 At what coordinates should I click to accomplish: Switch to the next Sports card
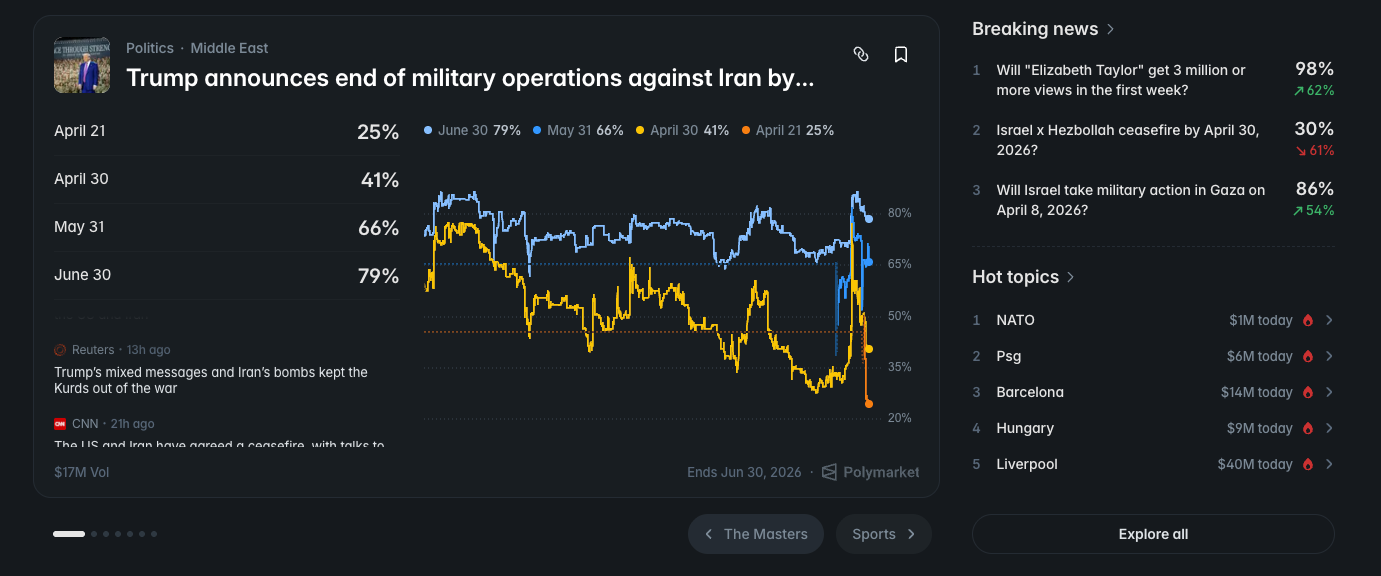[x=884, y=534]
